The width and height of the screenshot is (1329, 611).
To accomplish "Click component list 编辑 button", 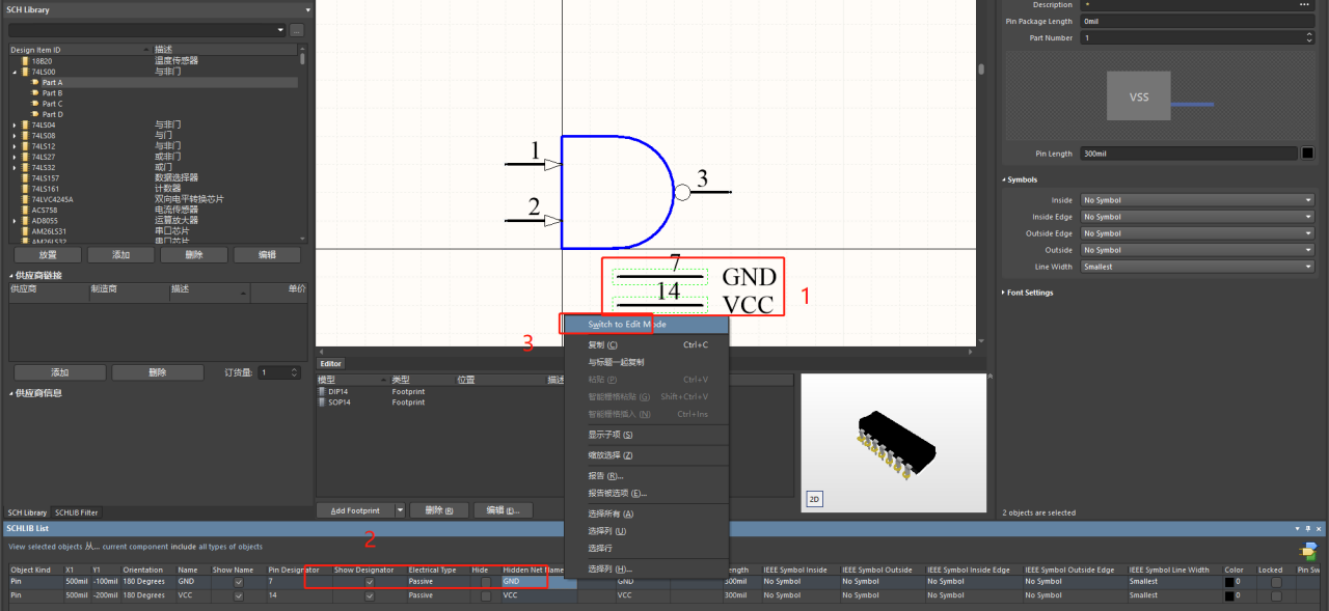I will 267,255.
